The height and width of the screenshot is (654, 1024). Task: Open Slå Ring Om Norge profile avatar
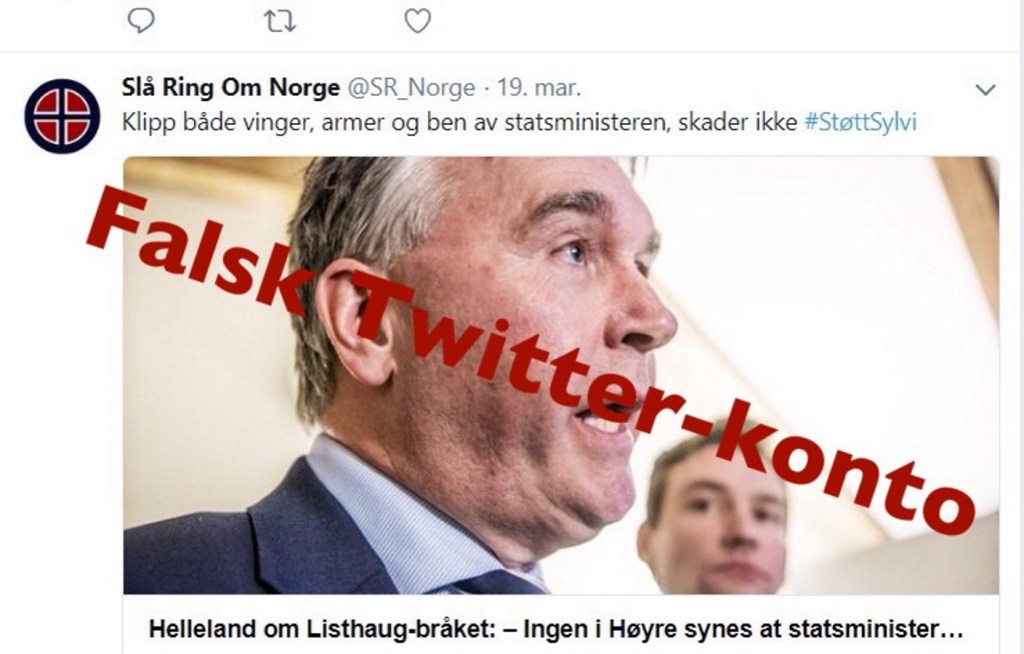(62, 116)
